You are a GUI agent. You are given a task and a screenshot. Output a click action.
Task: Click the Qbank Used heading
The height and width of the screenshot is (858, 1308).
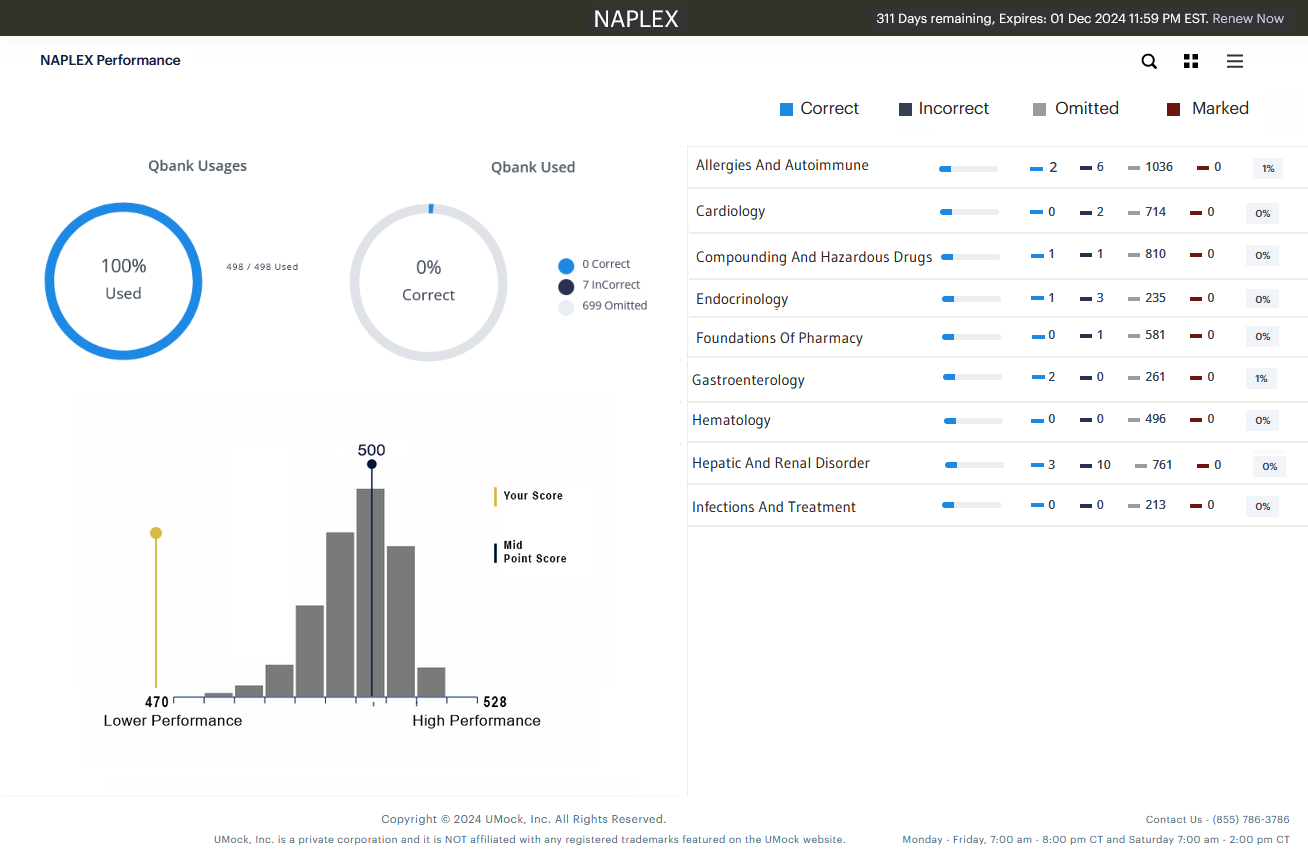point(533,167)
